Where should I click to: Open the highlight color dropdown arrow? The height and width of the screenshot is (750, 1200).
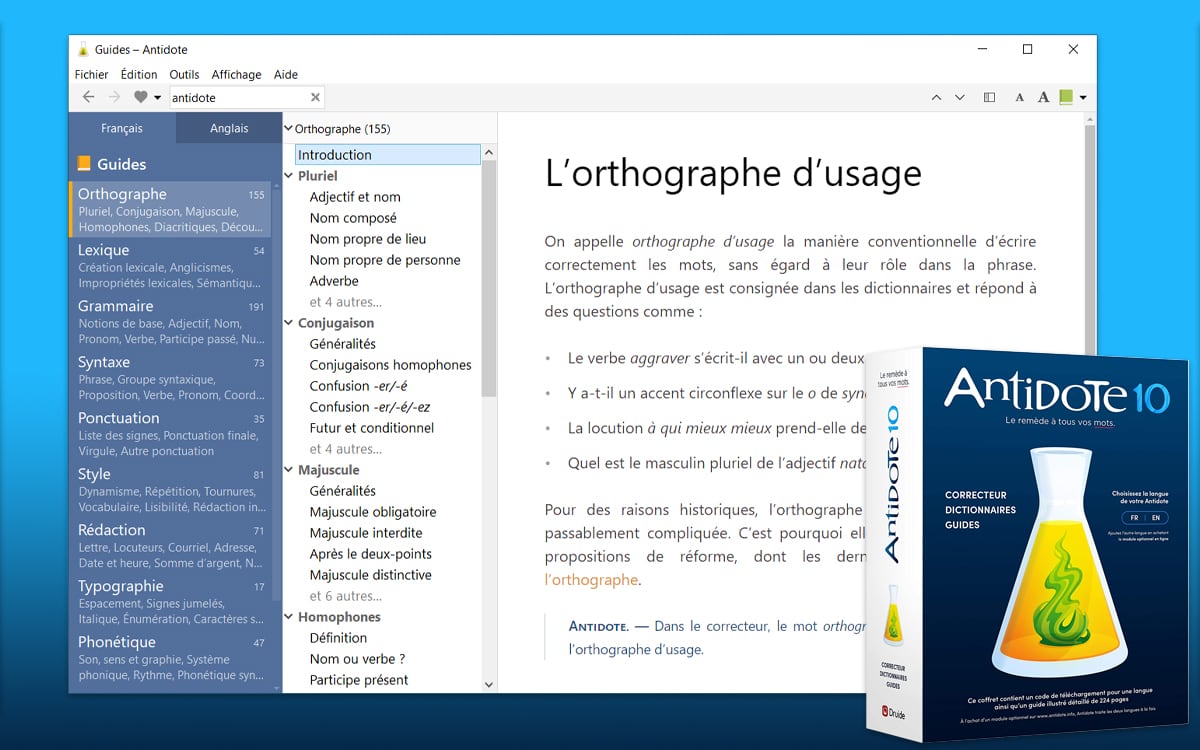1082,98
